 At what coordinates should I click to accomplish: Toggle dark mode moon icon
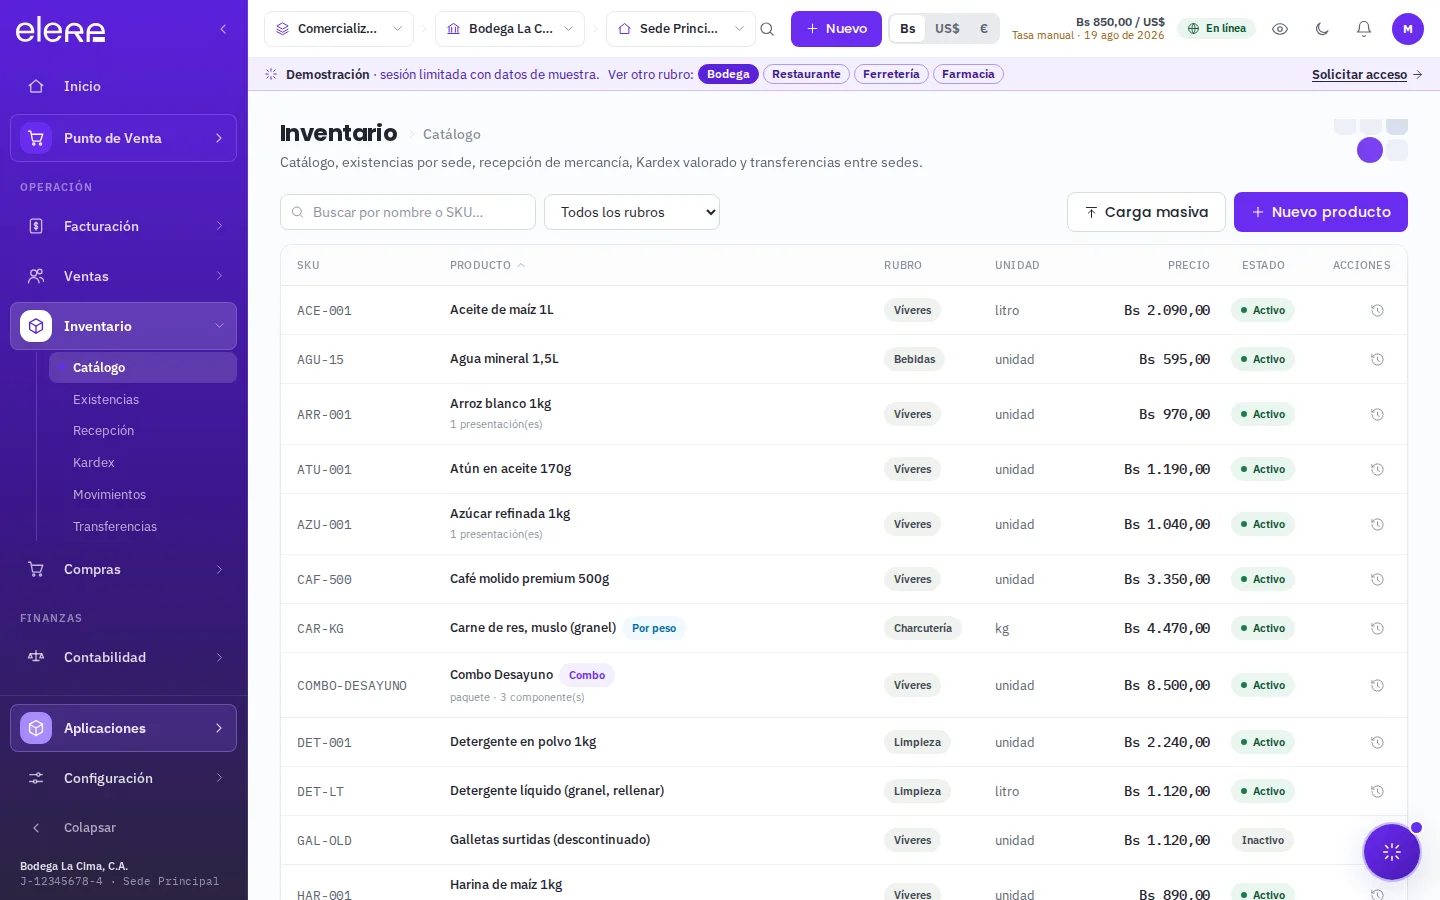pyautogui.click(x=1322, y=29)
